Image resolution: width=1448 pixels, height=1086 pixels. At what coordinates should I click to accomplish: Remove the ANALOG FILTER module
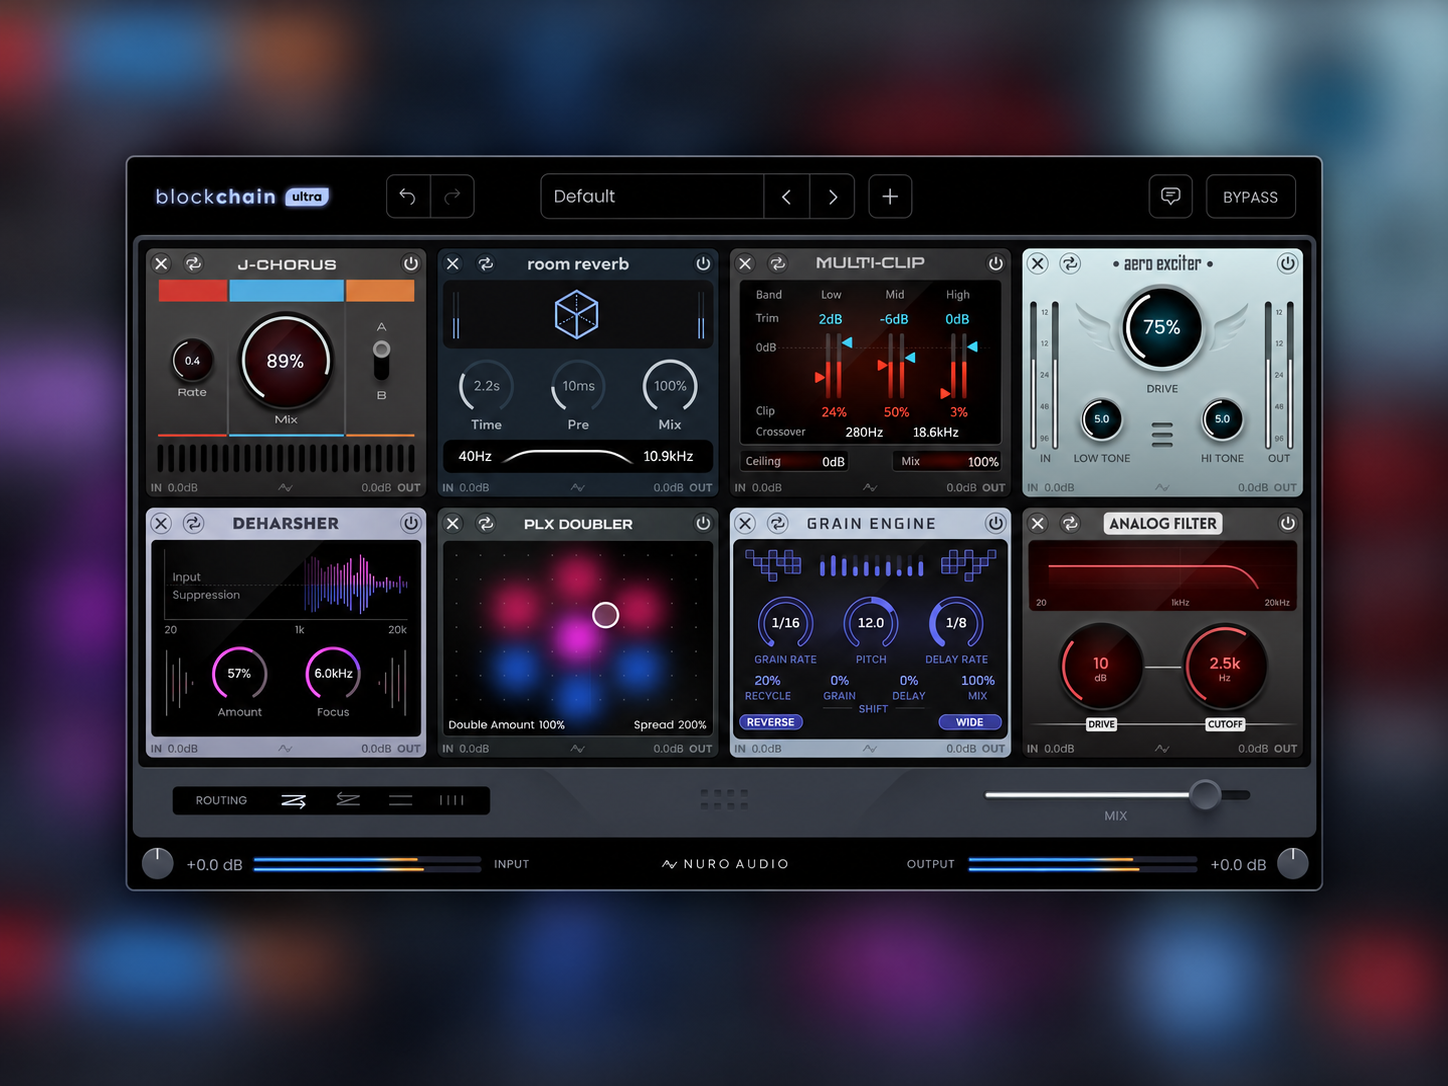tap(1038, 523)
